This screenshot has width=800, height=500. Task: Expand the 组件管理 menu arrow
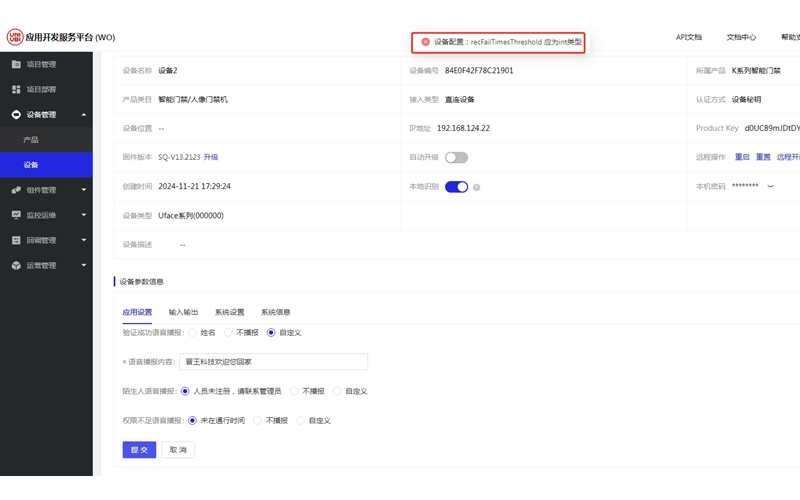(84, 190)
